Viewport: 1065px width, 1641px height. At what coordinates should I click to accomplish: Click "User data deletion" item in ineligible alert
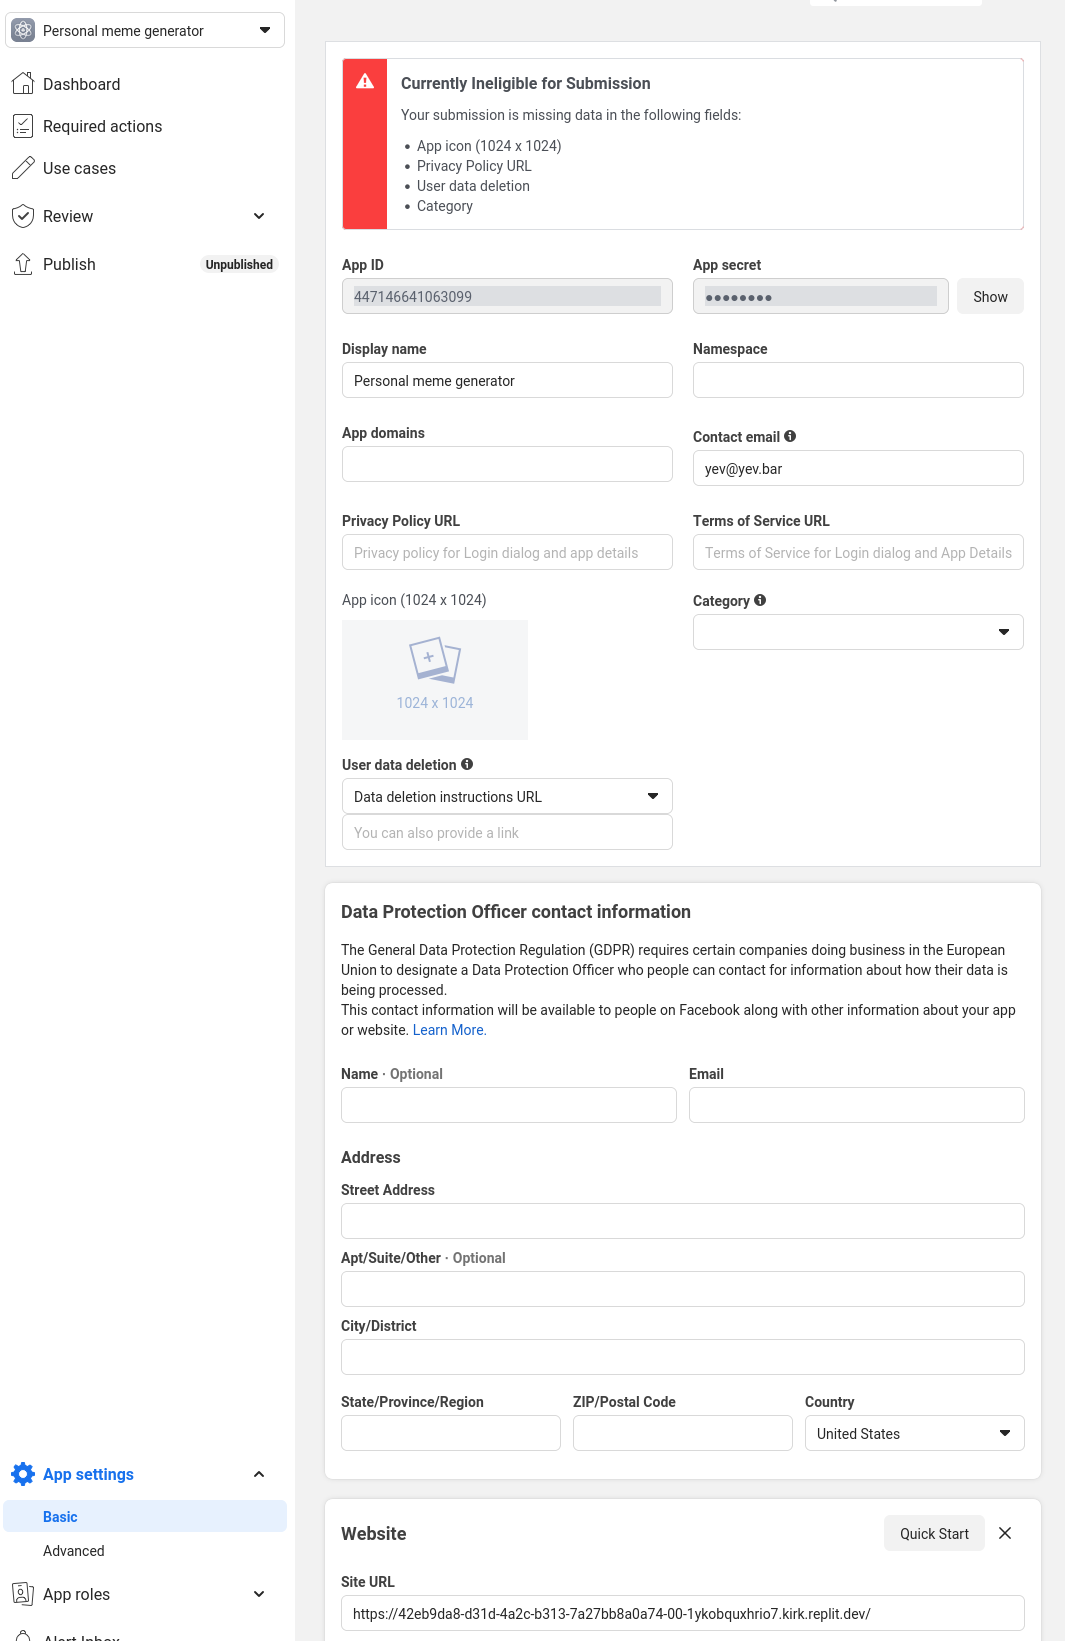pyautogui.click(x=473, y=186)
